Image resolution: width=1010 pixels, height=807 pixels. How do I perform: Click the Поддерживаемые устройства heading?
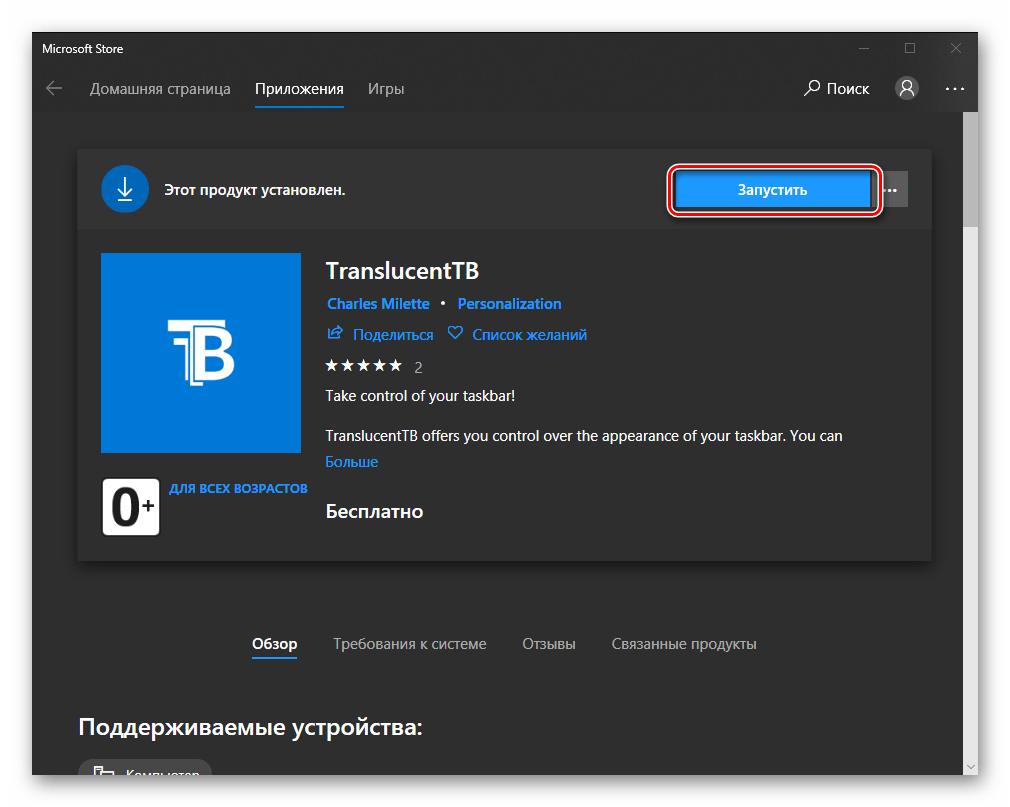(250, 727)
